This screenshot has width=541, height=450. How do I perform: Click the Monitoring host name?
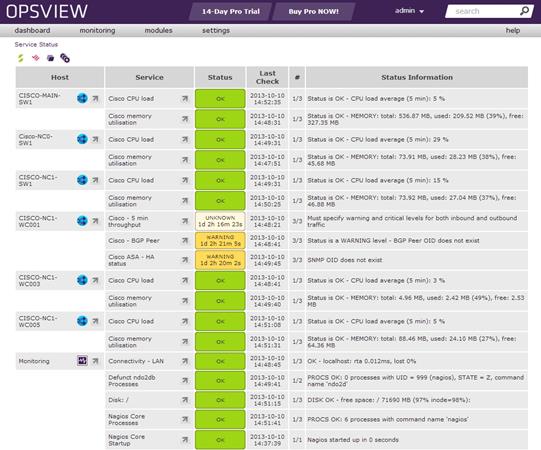point(34,361)
